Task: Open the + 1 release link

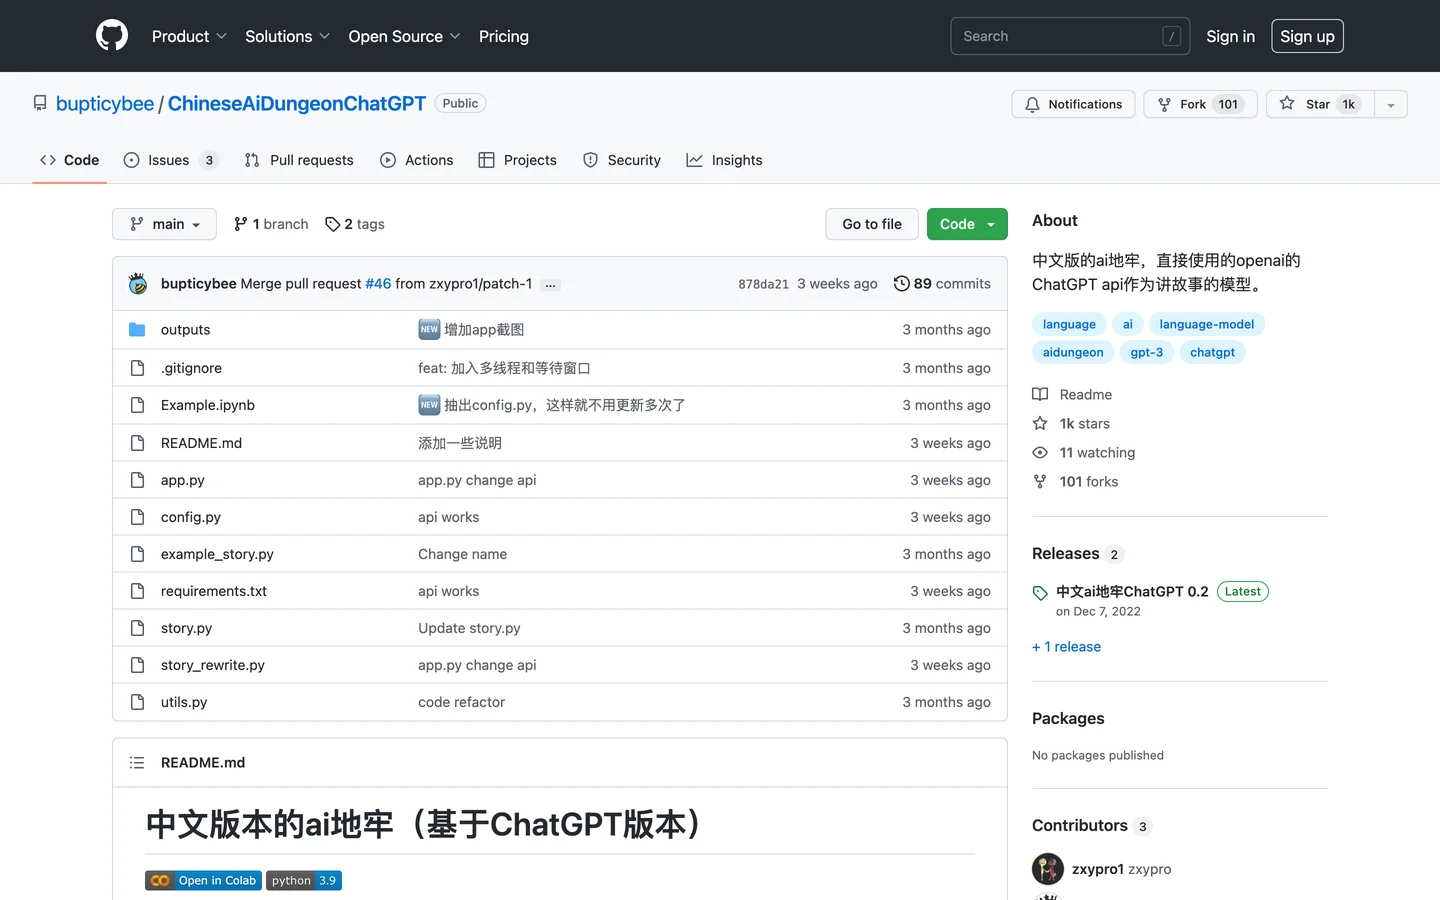Action: 1066,647
